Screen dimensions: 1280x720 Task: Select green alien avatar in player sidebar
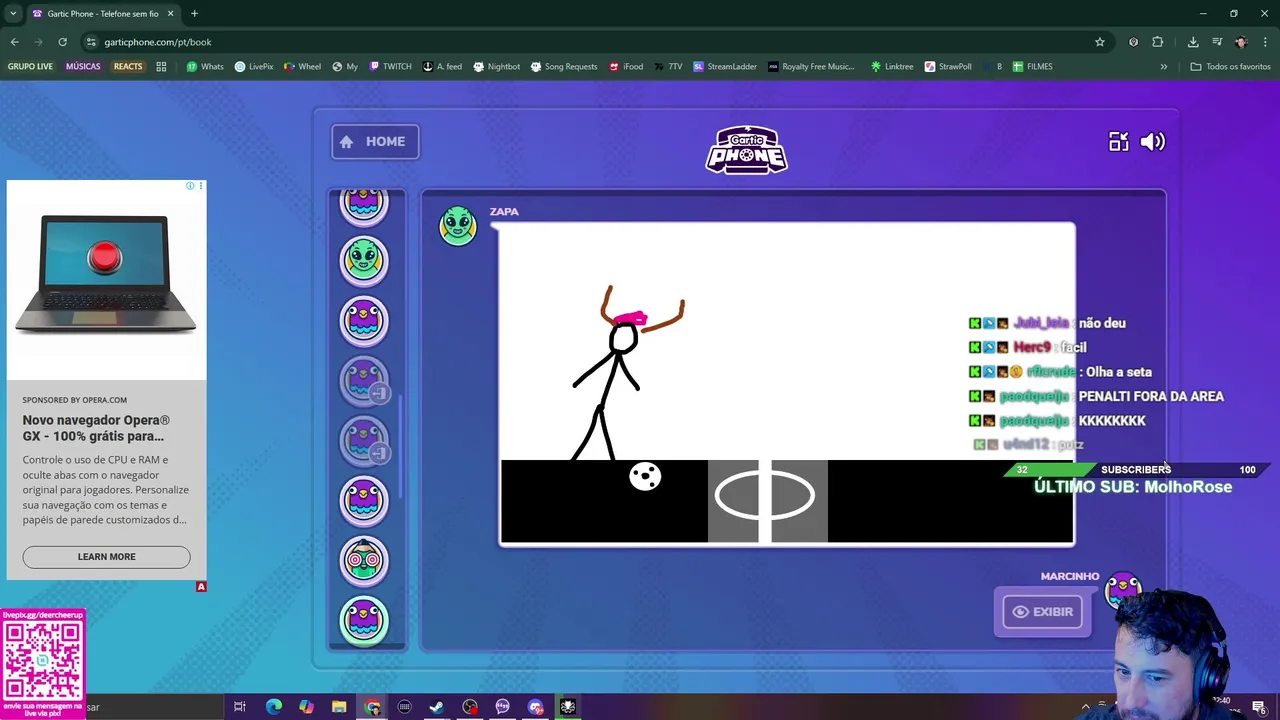click(x=364, y=260)
